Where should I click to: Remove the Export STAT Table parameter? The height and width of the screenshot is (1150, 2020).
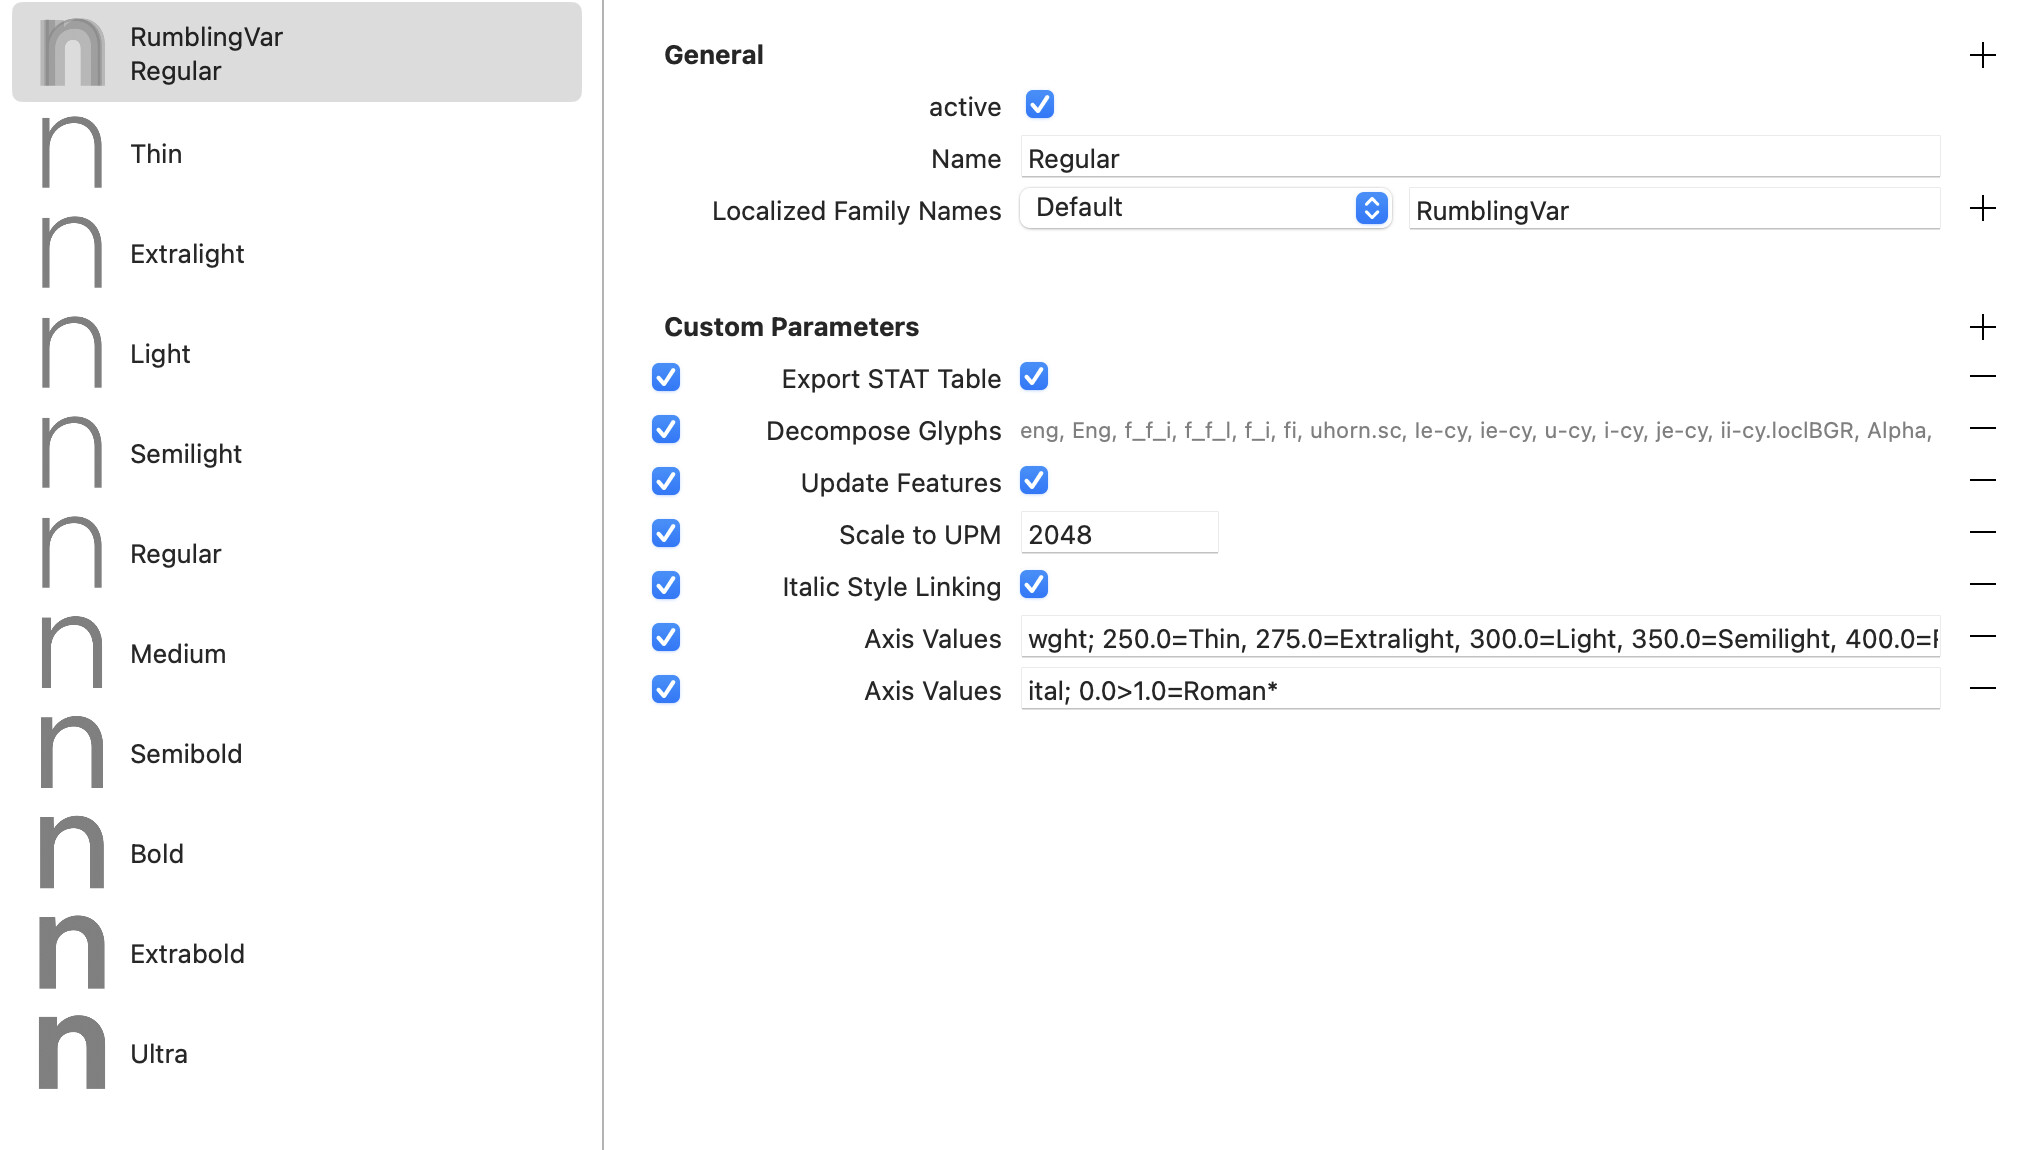click(x=1982, y=377)
